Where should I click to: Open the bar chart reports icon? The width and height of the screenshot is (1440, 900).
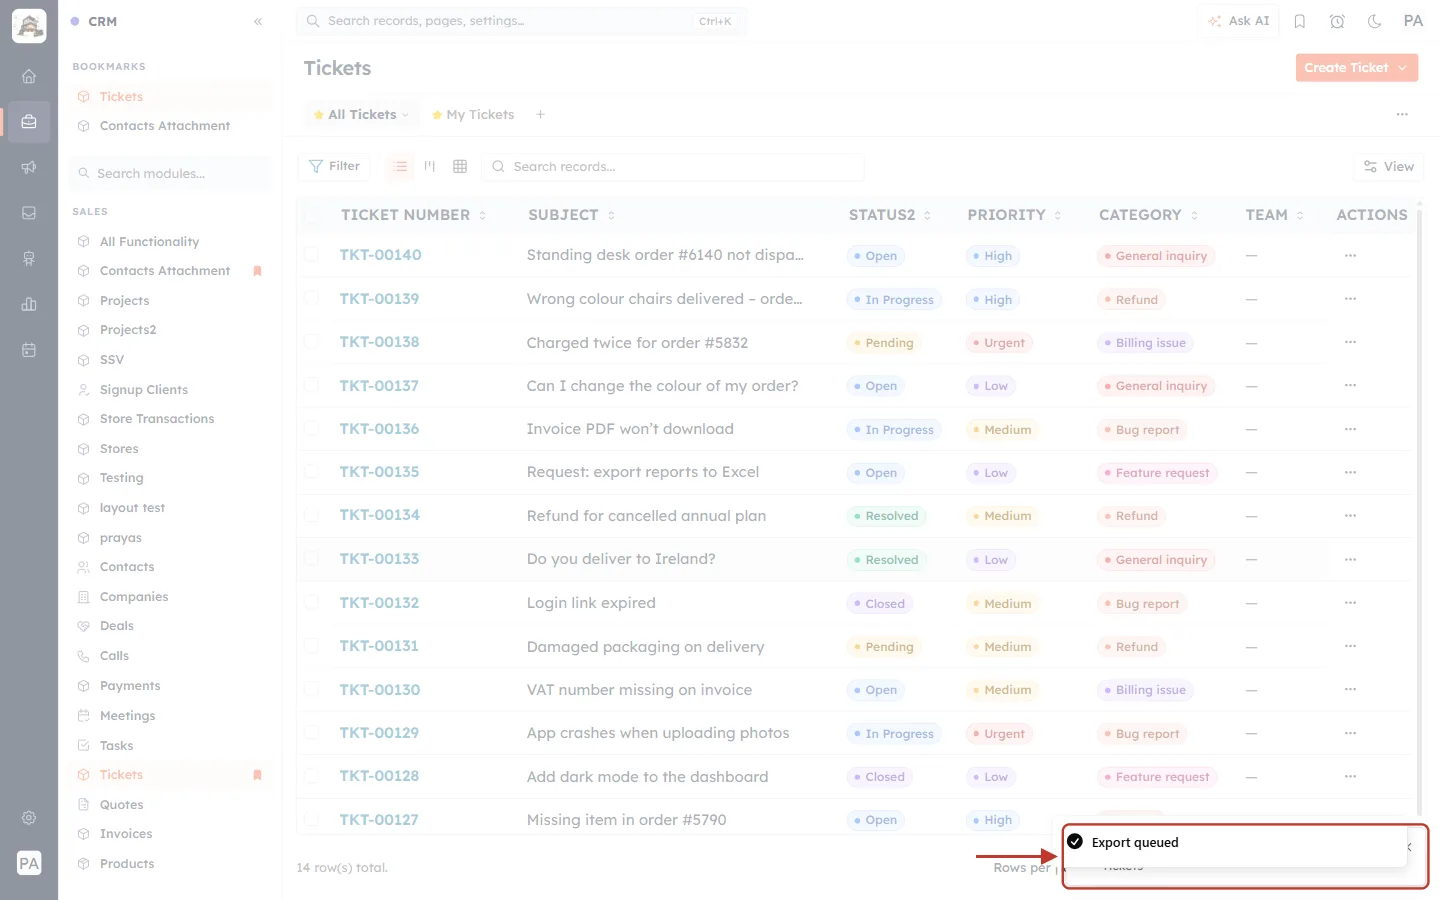pyautogui.click(x=29, y=304)
